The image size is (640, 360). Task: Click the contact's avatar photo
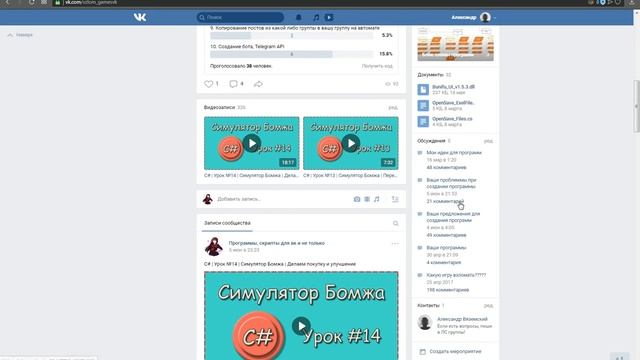424,322
